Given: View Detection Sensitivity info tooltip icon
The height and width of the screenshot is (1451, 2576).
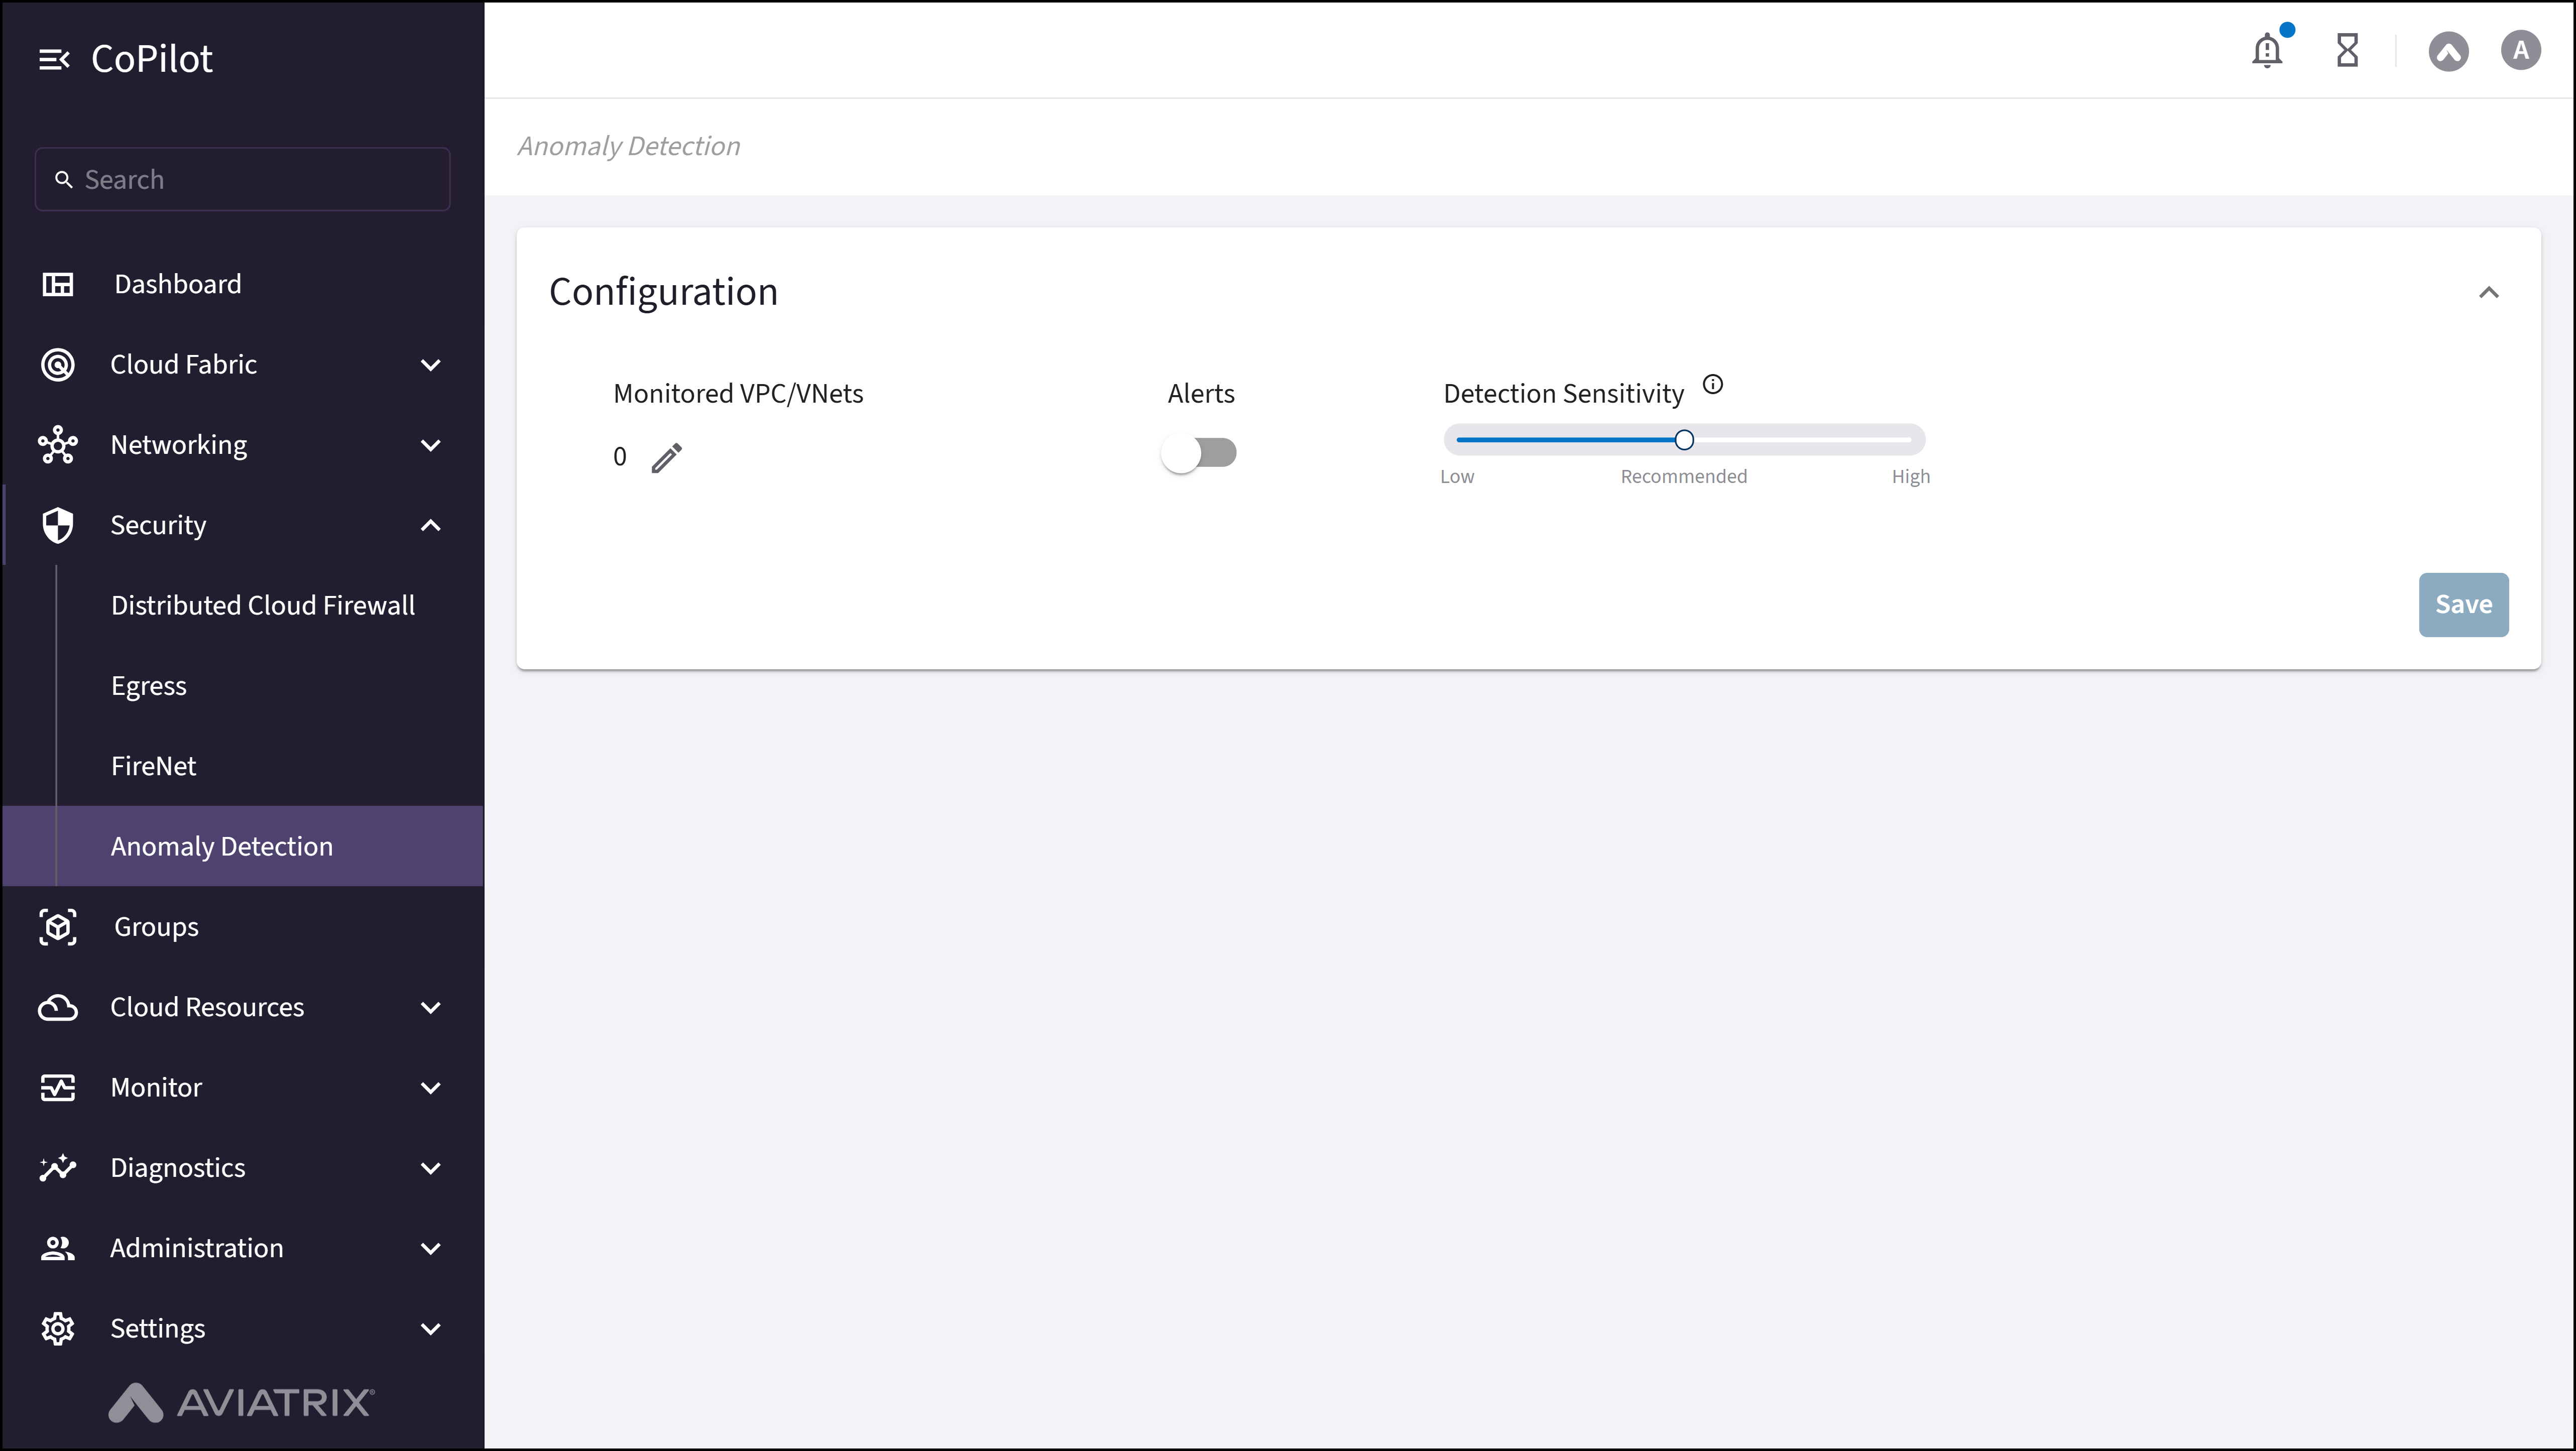Looking at the screenshot, I should point(1712,384).
